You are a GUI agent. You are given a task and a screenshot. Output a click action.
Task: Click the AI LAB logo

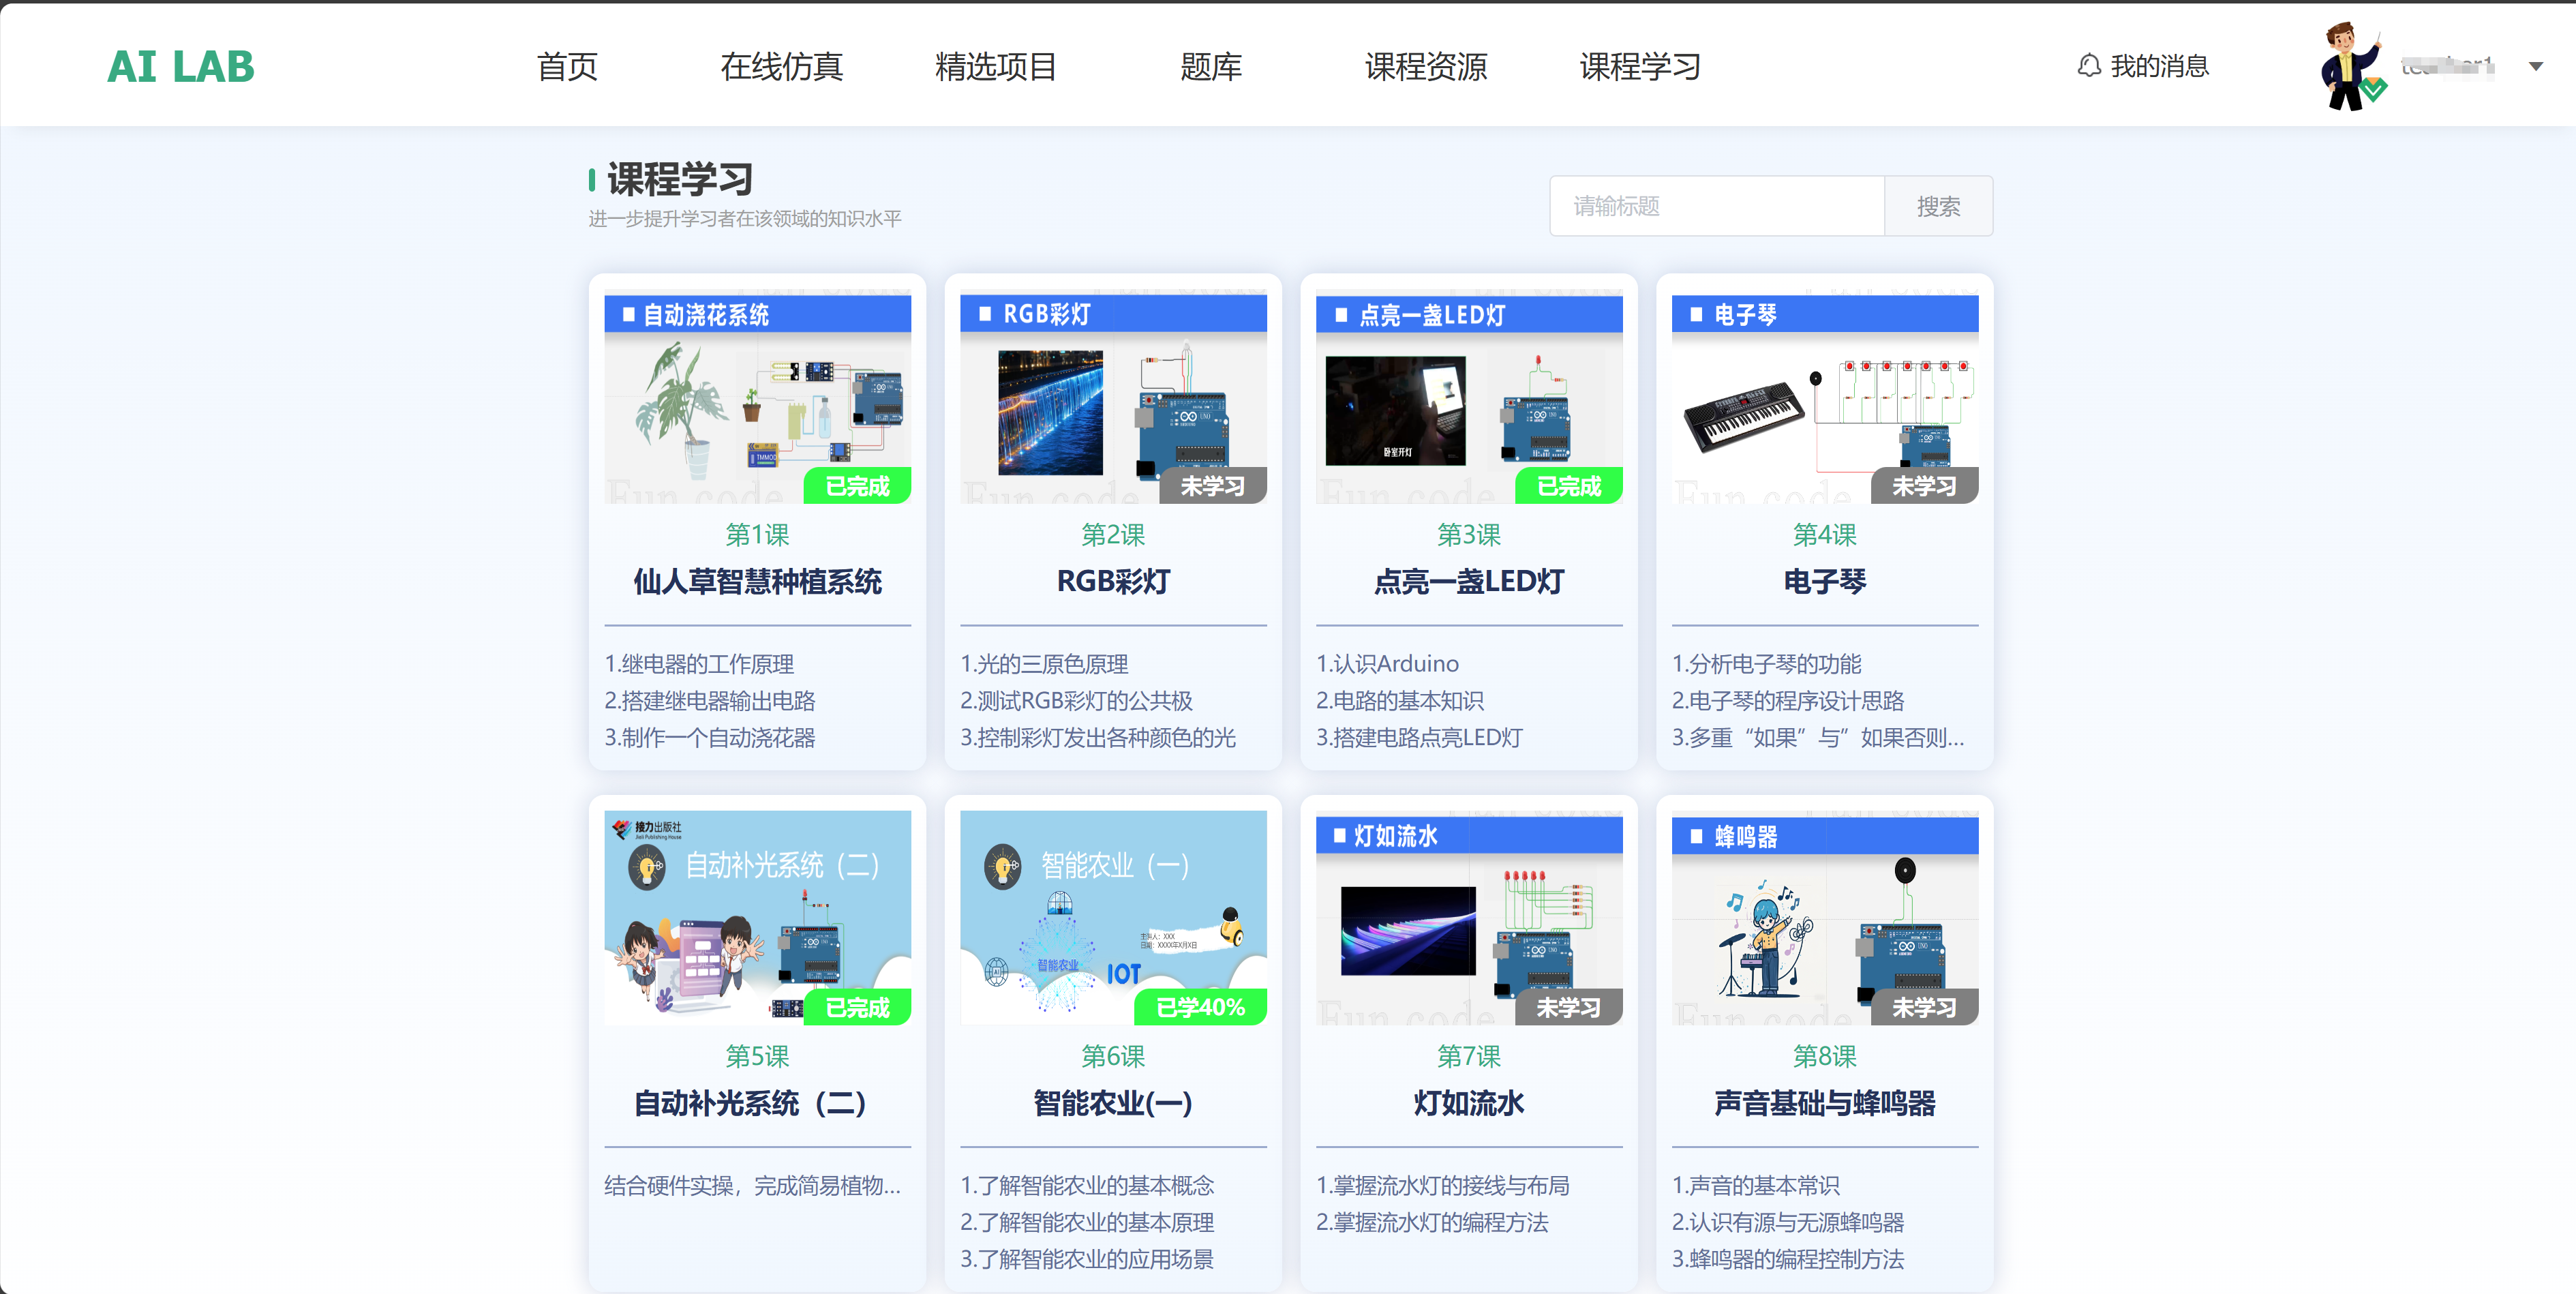181,67
